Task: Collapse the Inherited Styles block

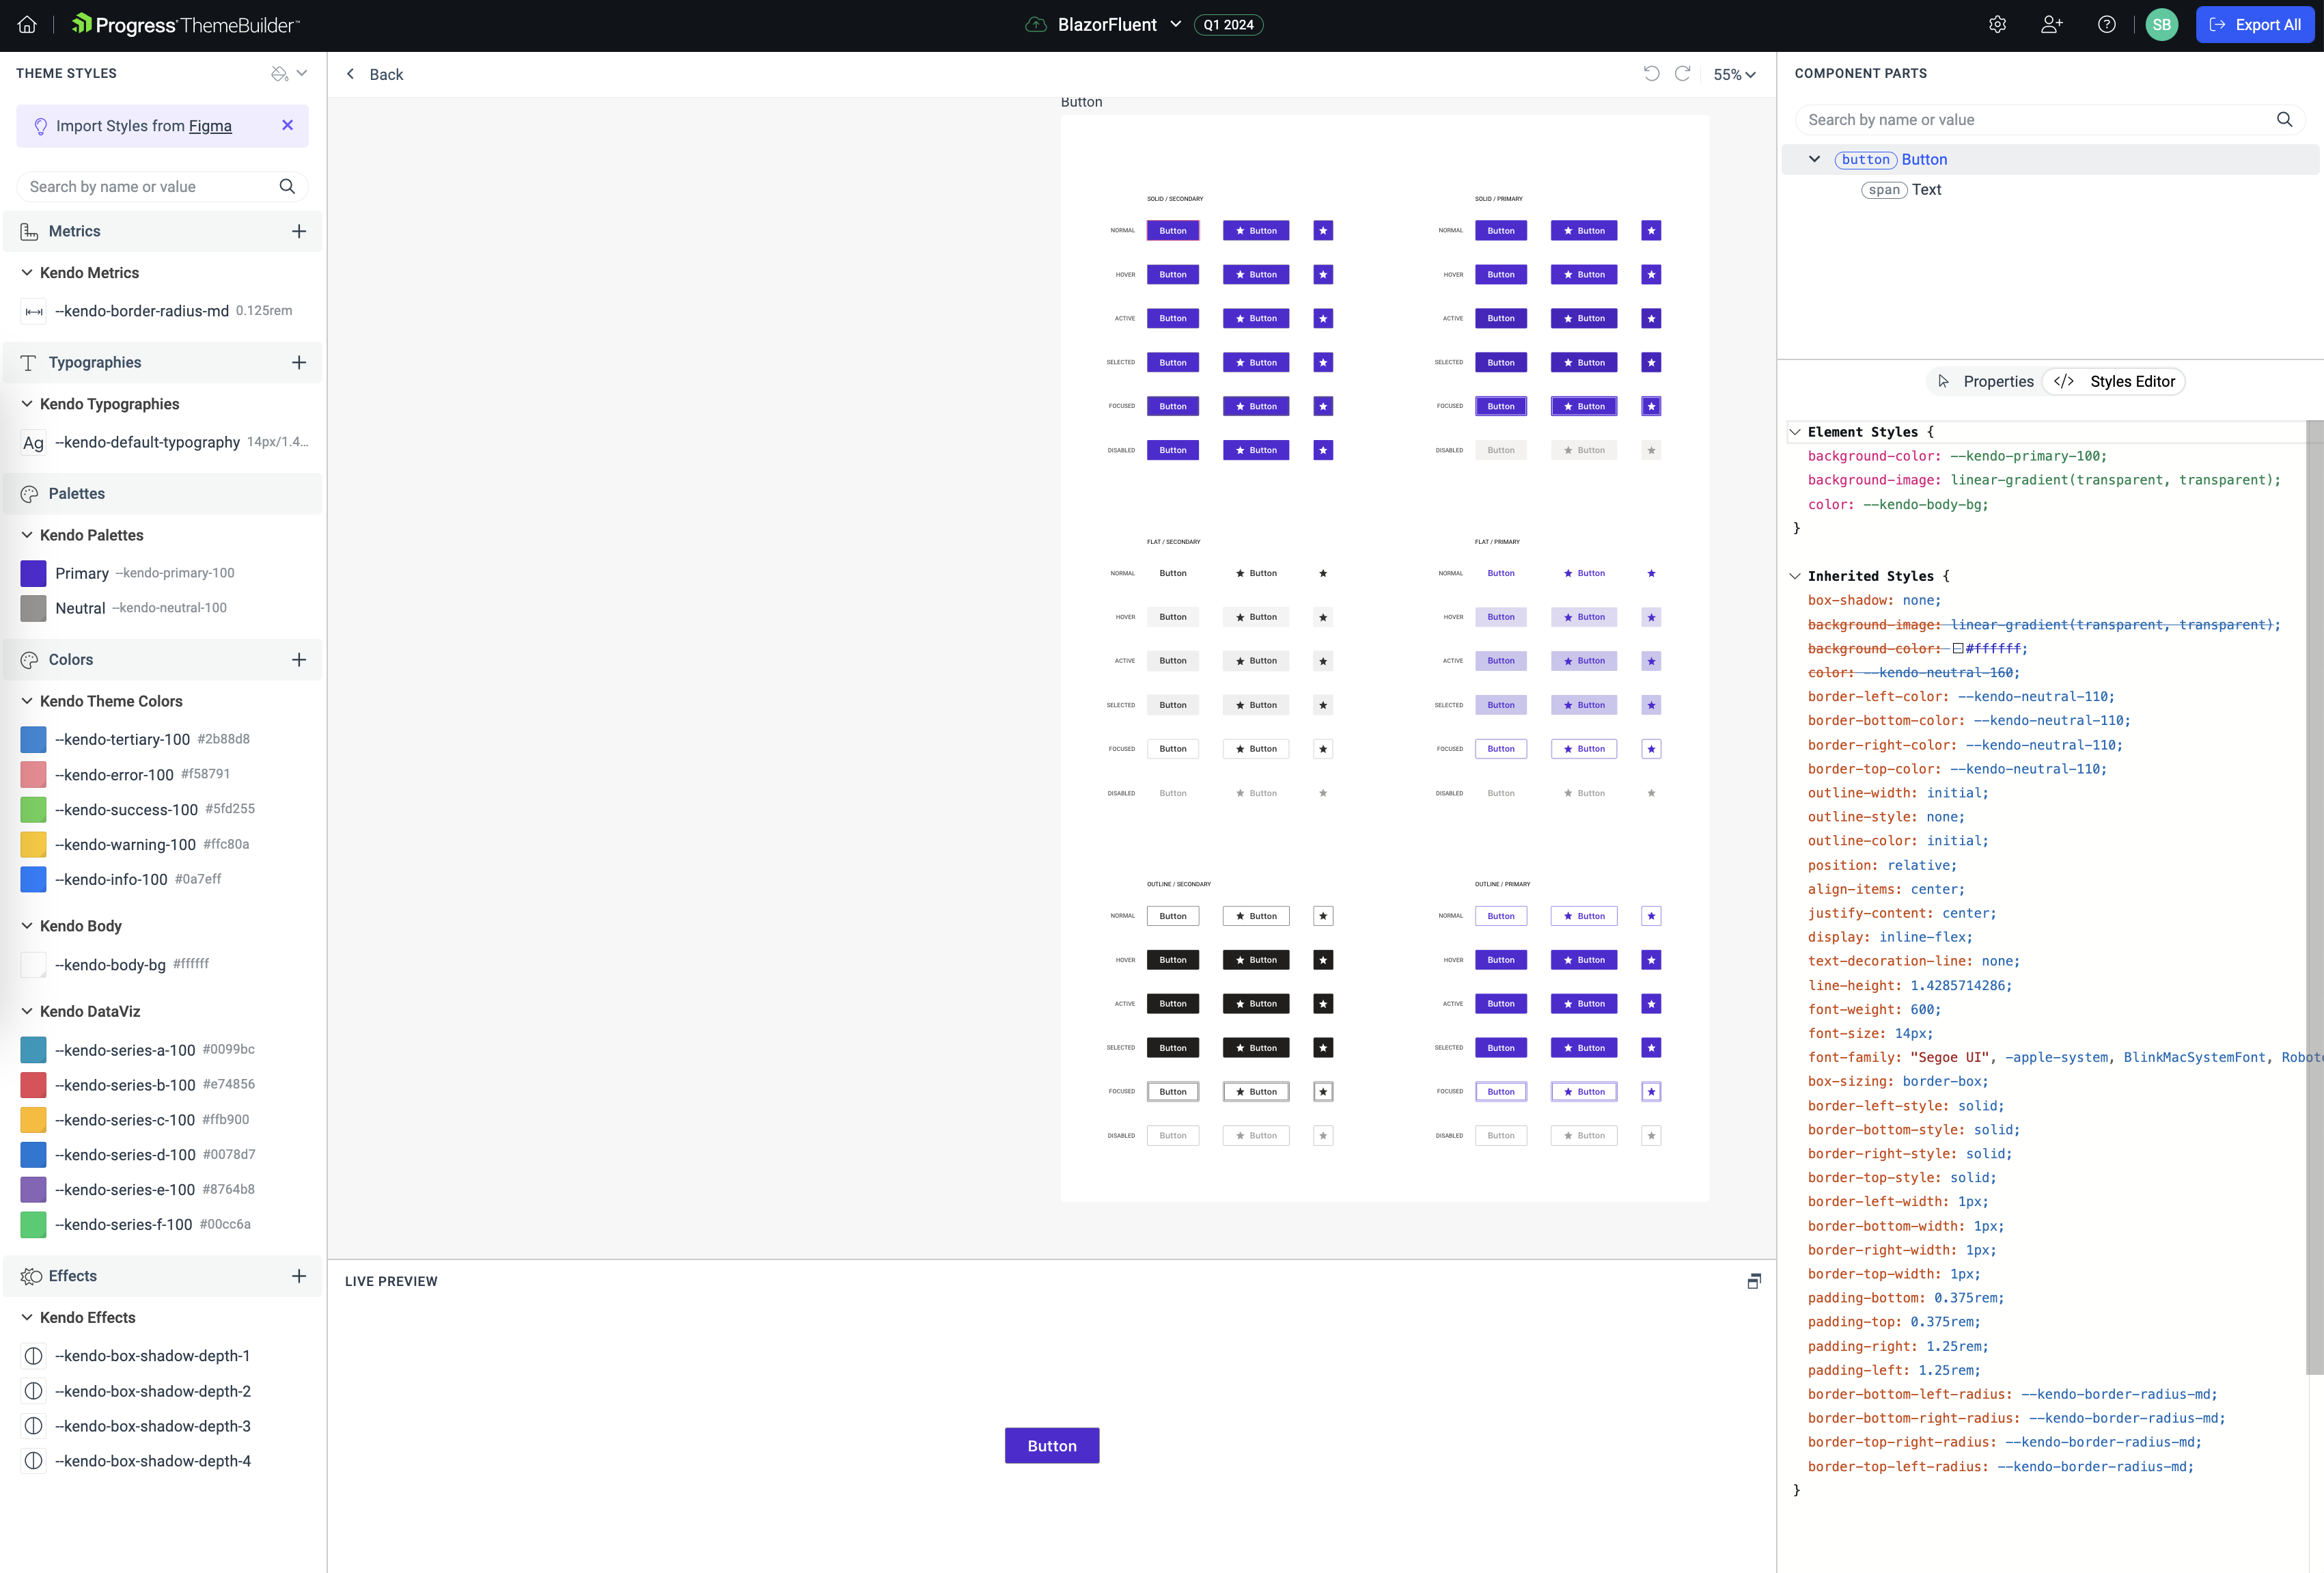Action: point(1795,576)
